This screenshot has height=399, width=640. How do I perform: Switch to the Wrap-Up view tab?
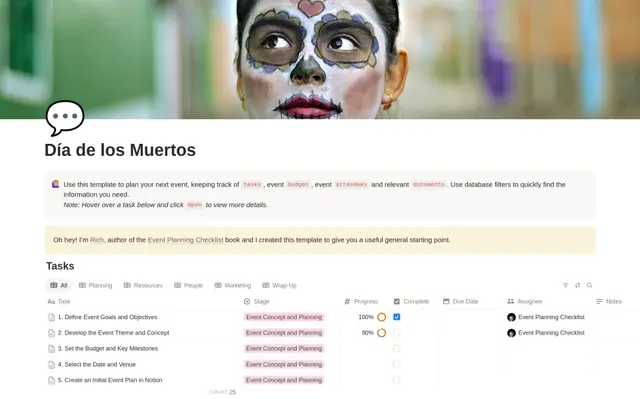click(280, 285)
